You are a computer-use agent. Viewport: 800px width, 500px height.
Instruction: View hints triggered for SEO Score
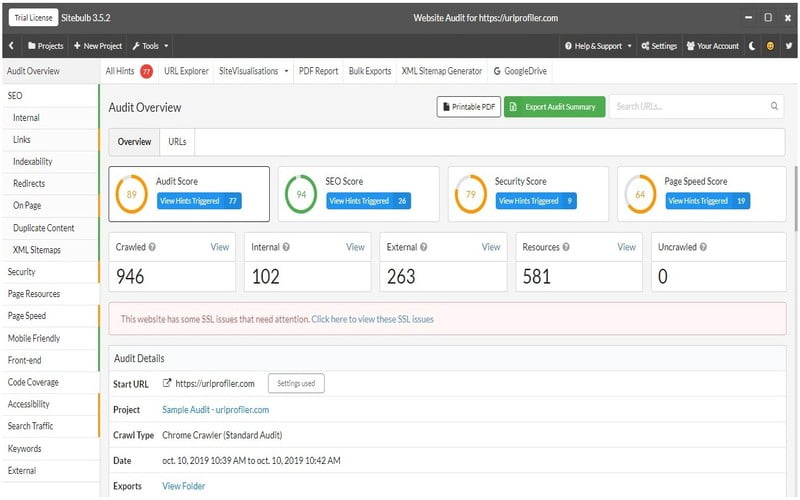coord(368,201)
